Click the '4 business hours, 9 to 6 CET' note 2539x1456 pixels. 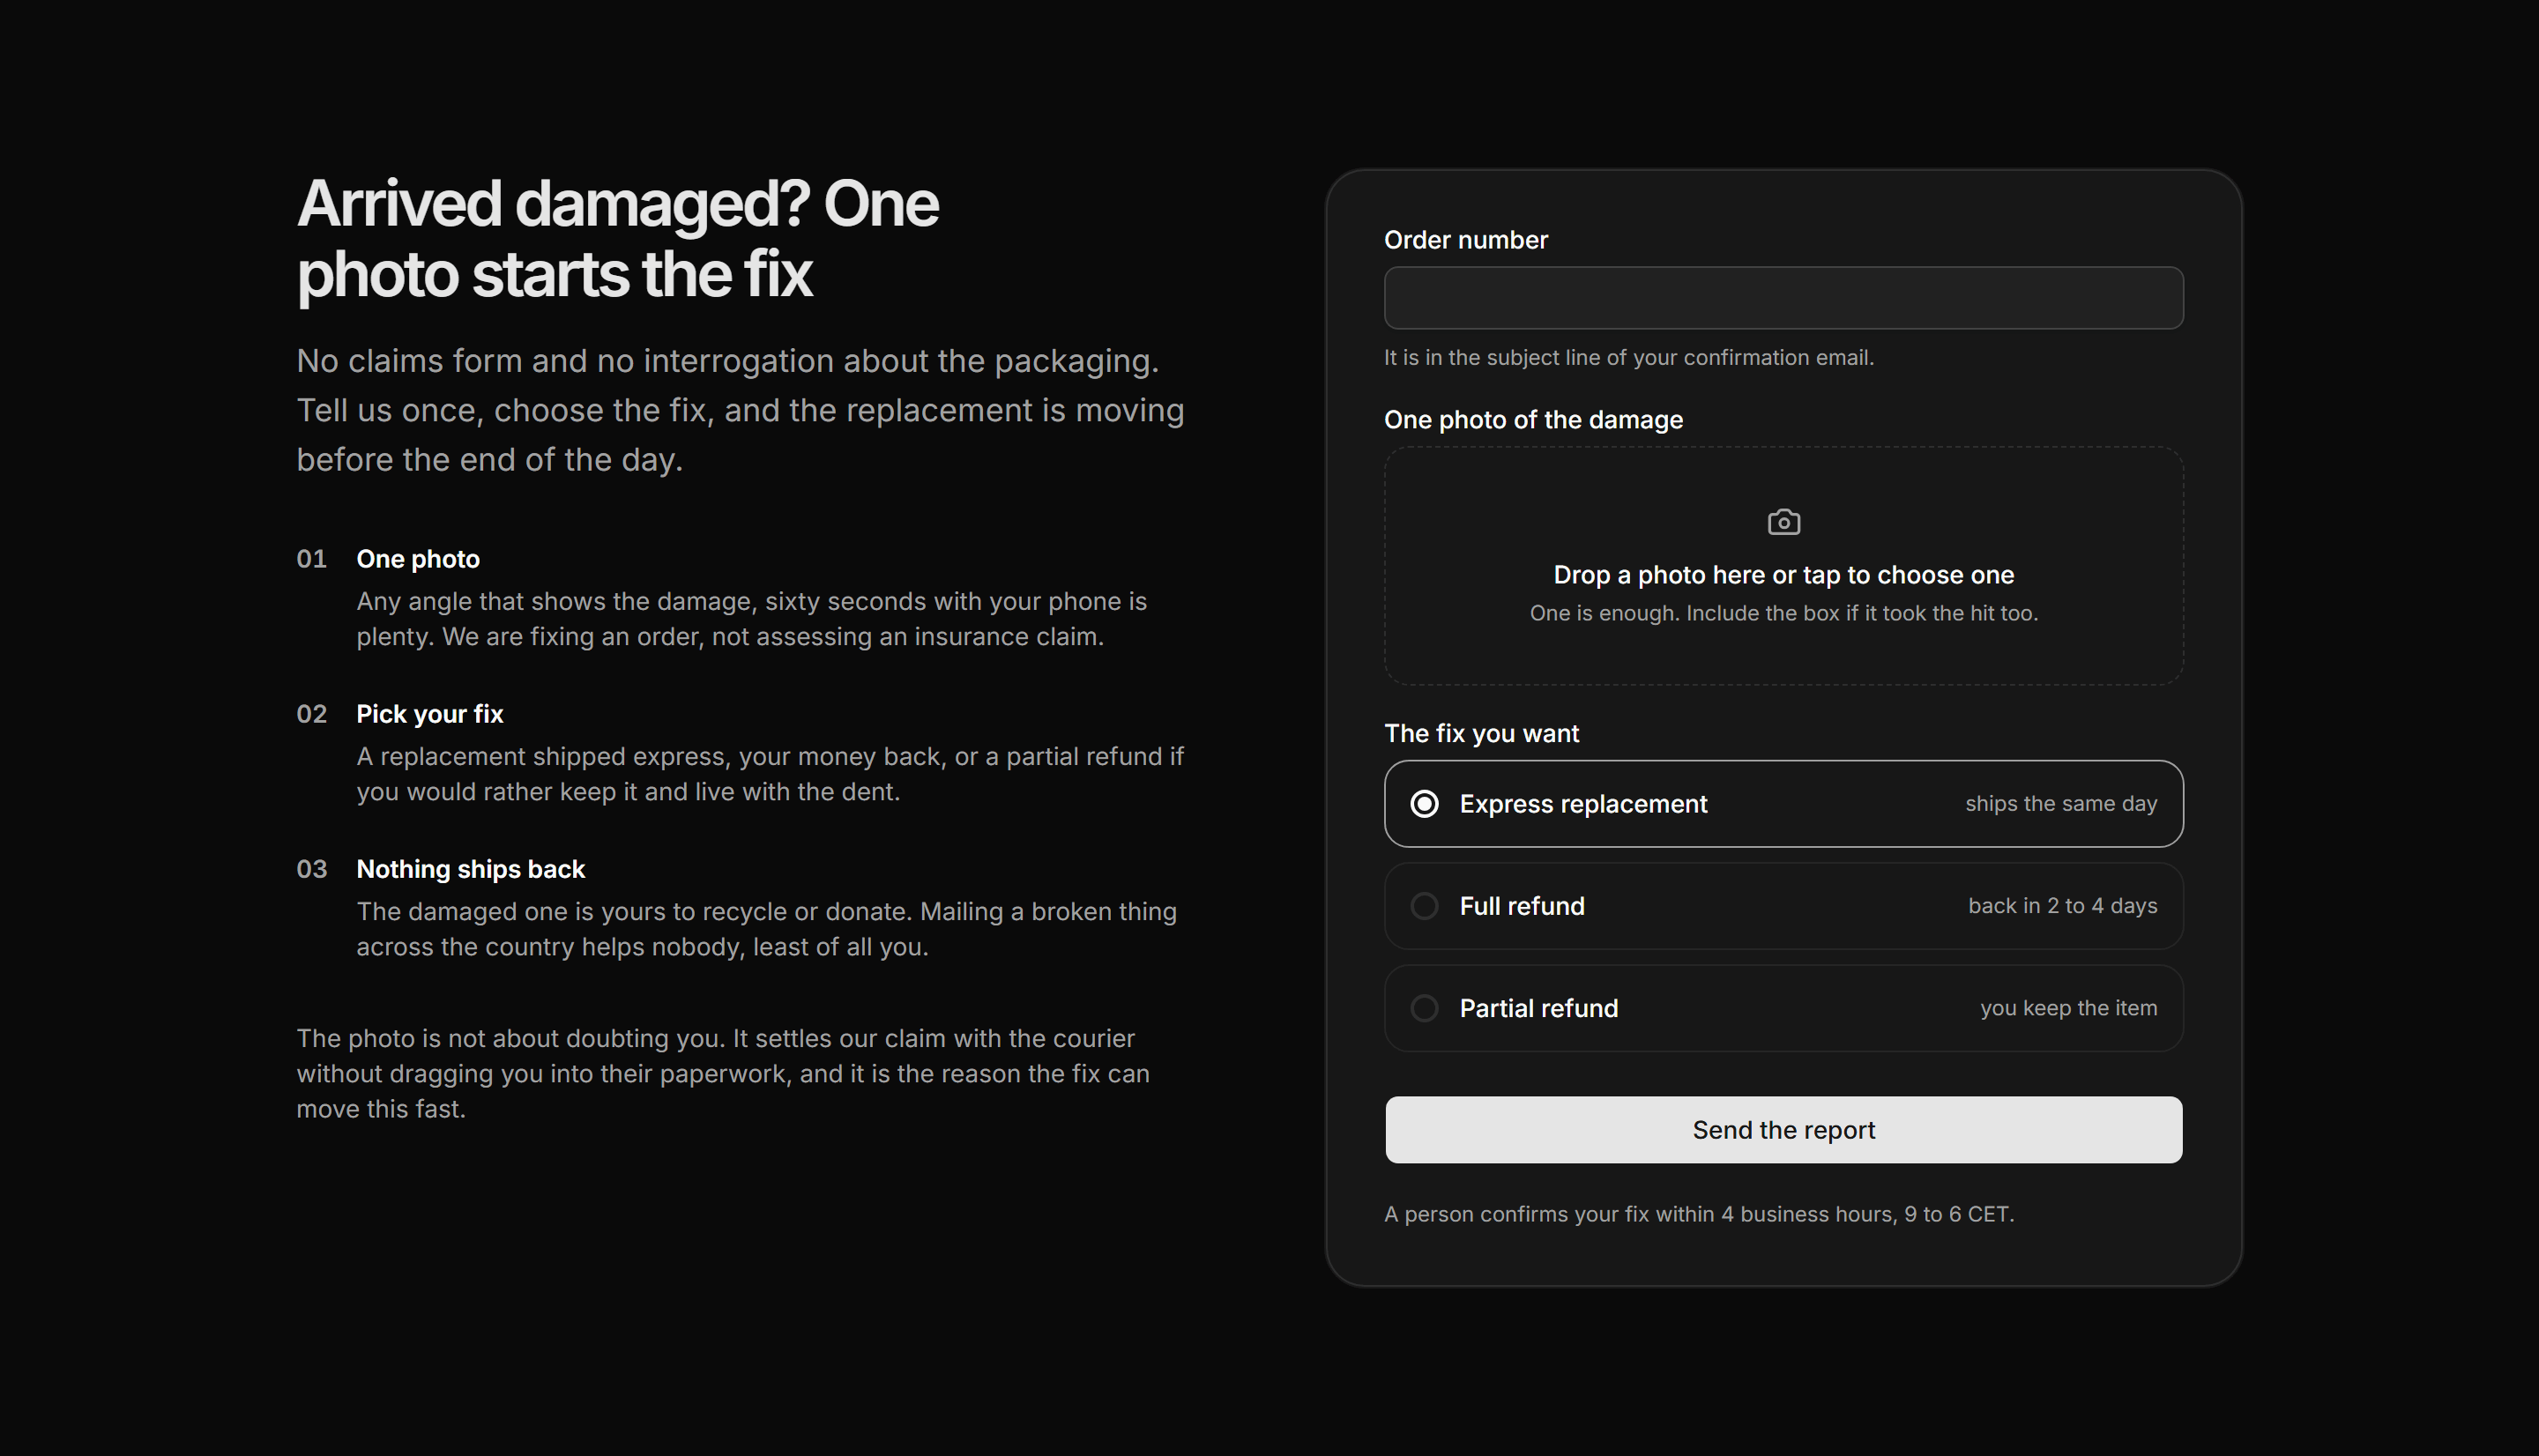click(x=1698, y=1214)
